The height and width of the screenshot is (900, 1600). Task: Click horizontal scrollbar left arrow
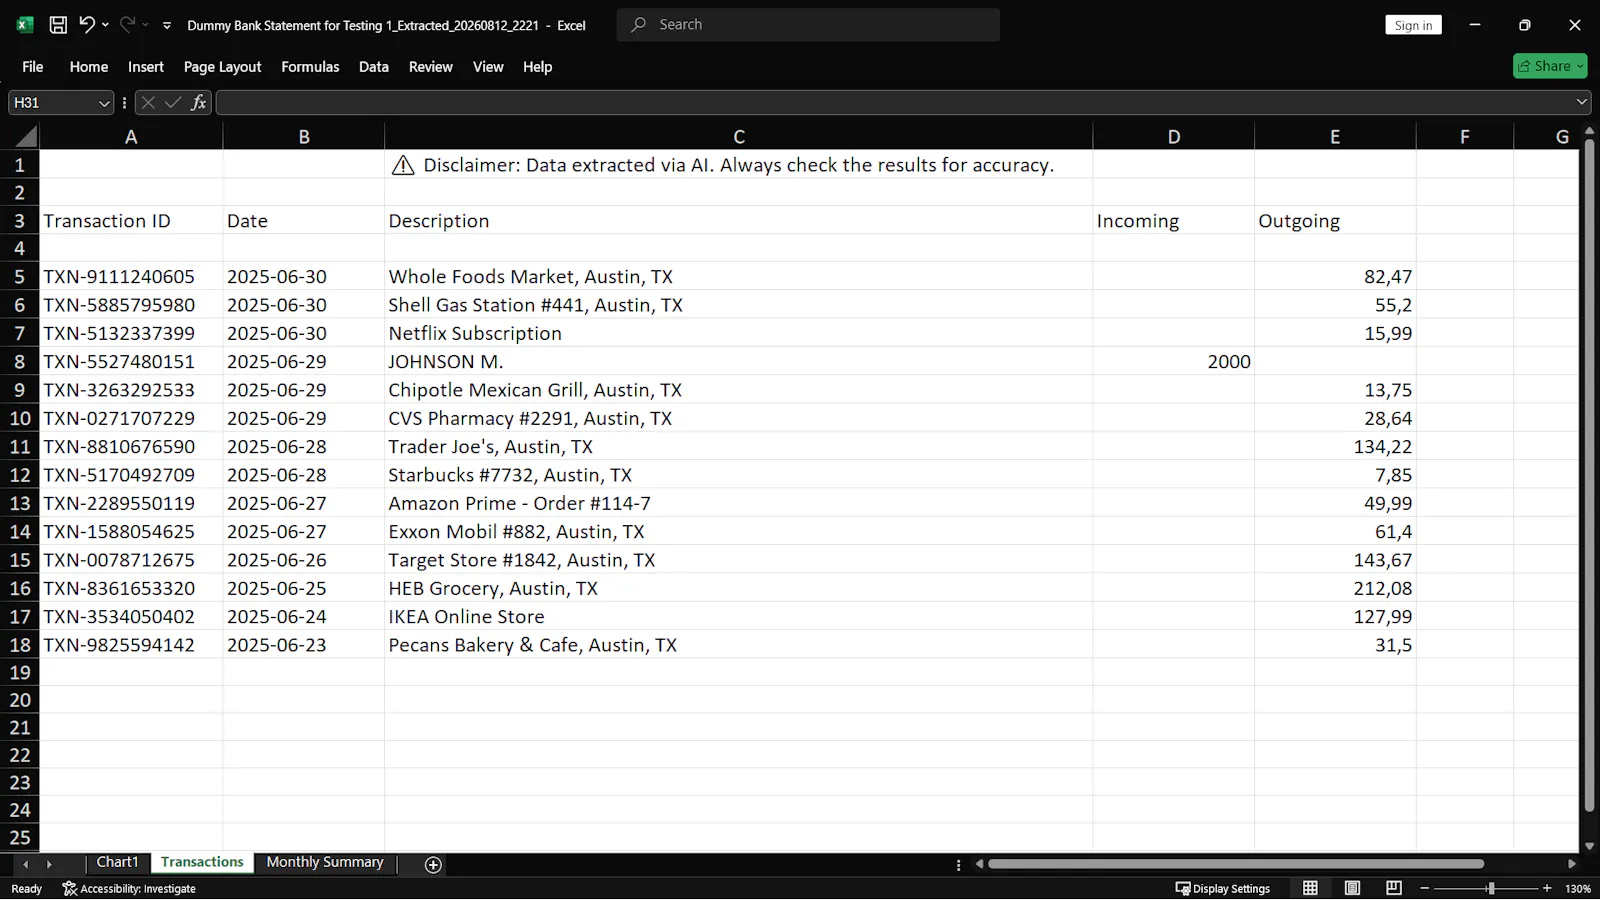[979, 864]
